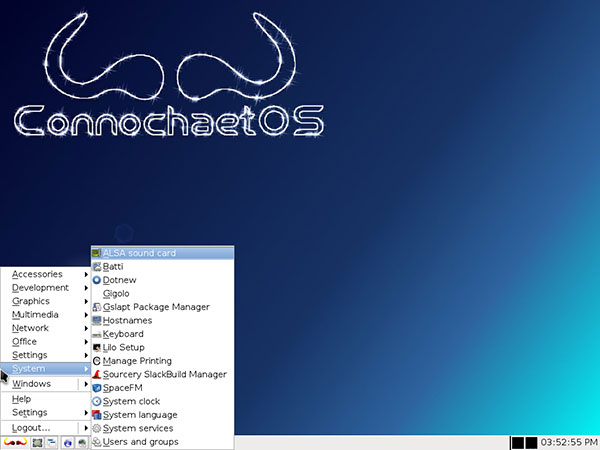Click the arrow next to Logout...
The height and width of the screenshot is (450, 600).
coord(85,428)
